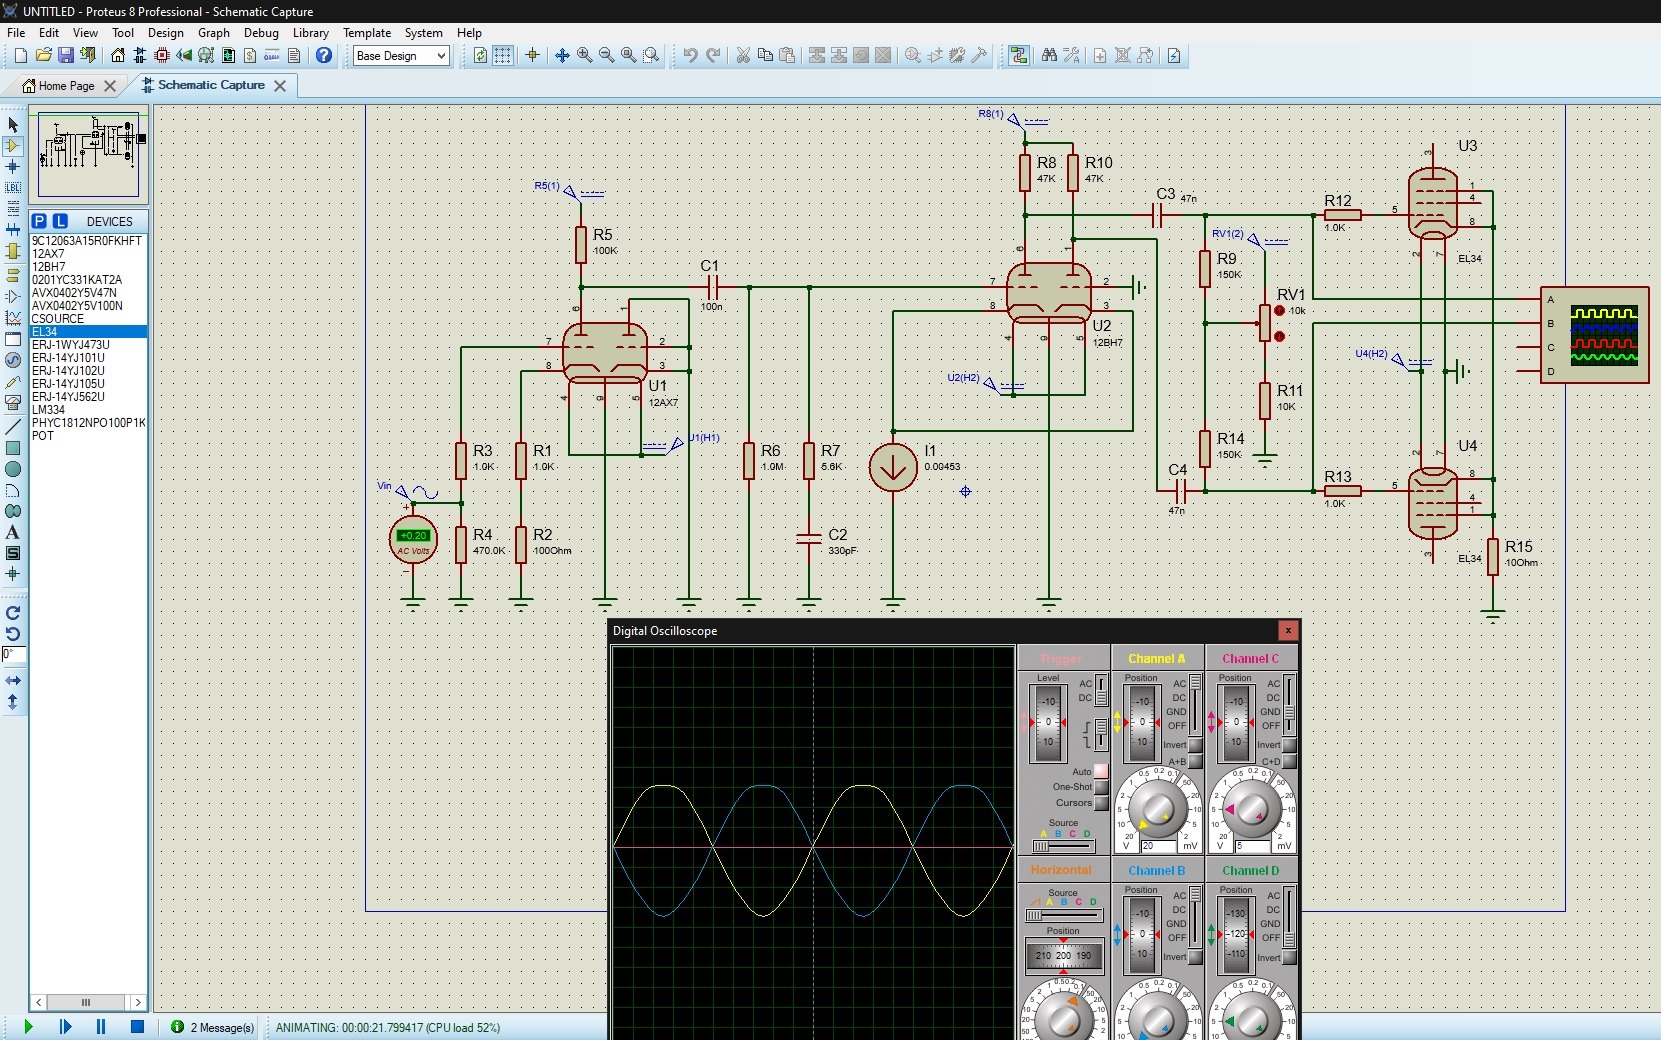Viewport: 1661px width, 1040px height.
Task: Select the Terminals mode tool
Action: click(x=13, y=274)
